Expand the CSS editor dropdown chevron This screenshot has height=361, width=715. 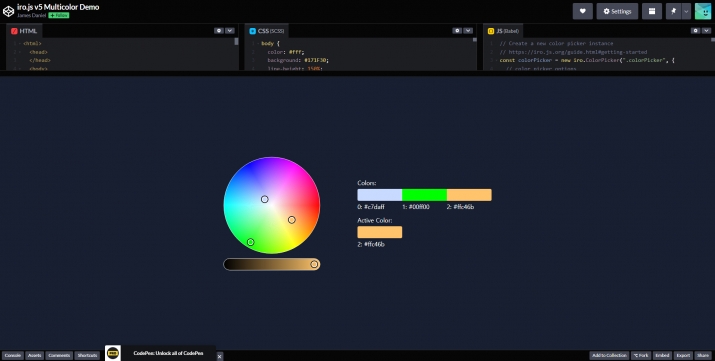pos(468,31)
